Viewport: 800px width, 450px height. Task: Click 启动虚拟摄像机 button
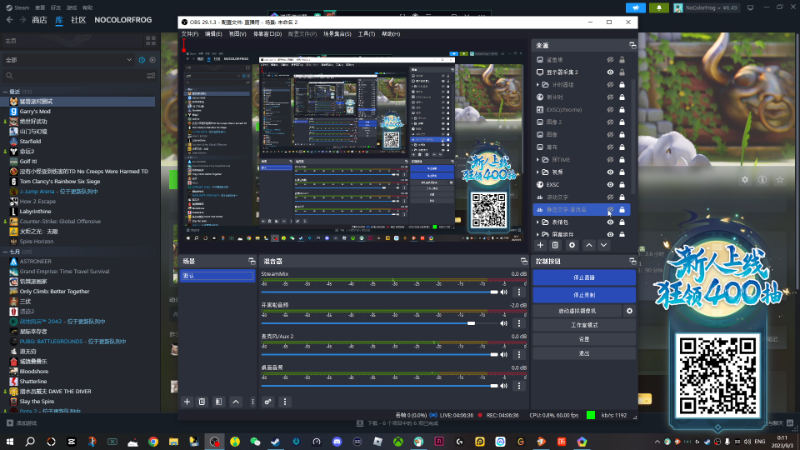577,311
